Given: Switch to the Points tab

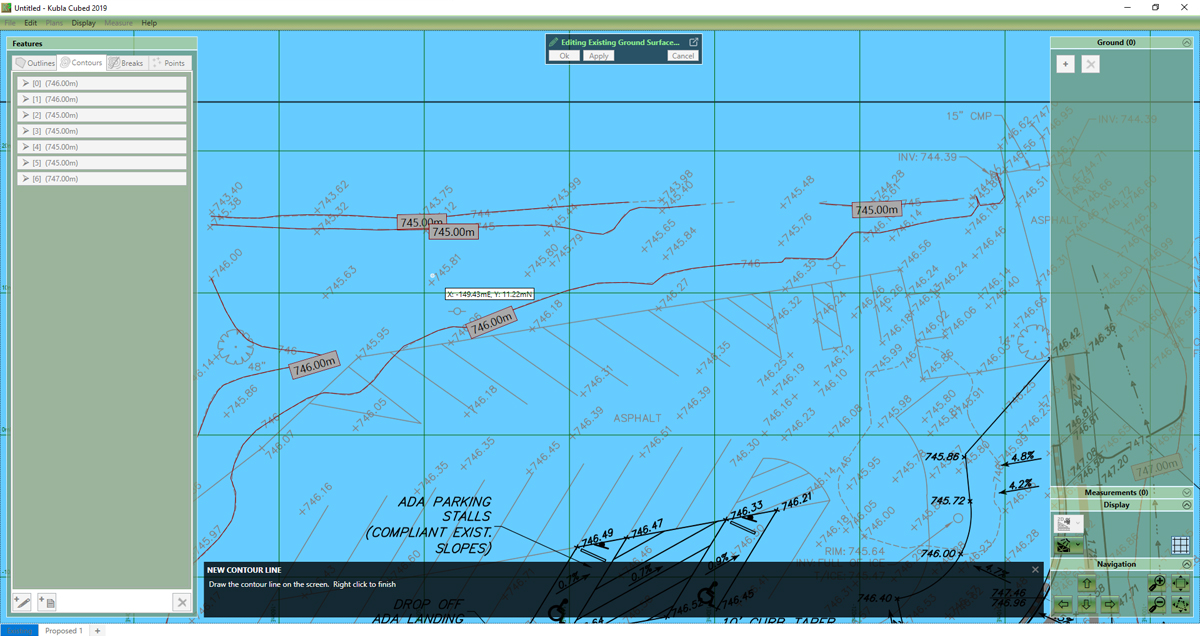Looking at the screenshot, I should [x=168, y=63].
